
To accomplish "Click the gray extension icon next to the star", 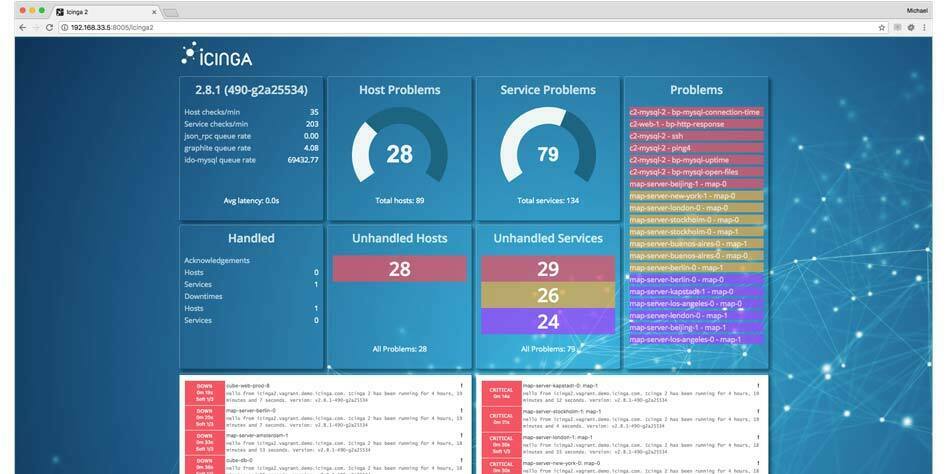I will 897,27.
